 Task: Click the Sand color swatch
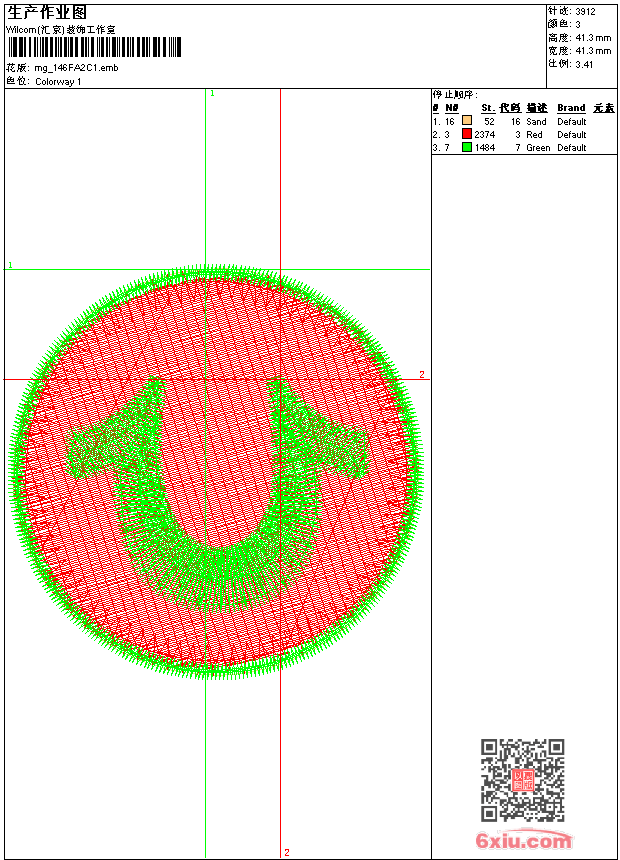[467, 121]
